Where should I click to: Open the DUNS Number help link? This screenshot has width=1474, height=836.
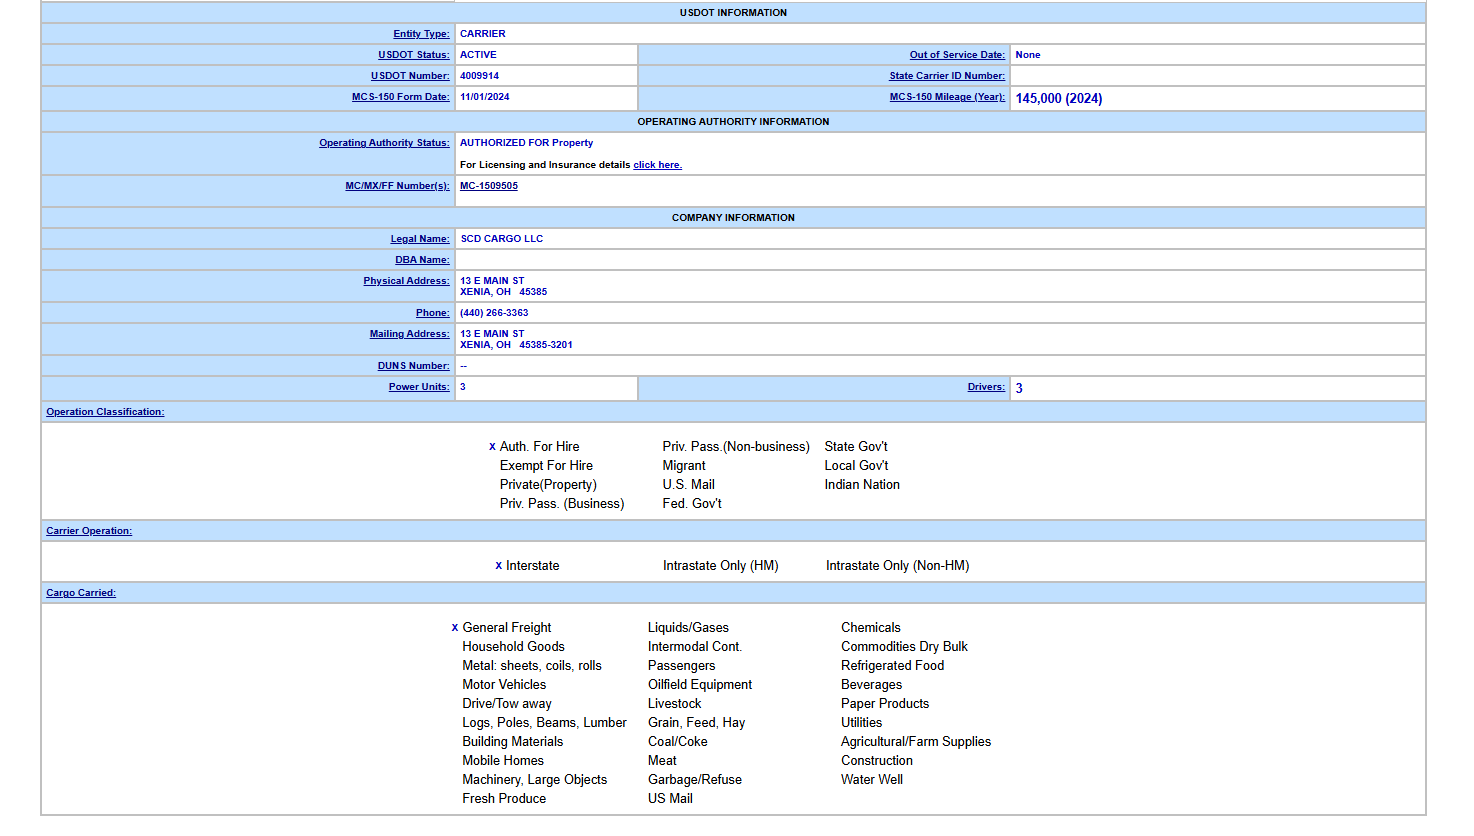tap(413, 366)
